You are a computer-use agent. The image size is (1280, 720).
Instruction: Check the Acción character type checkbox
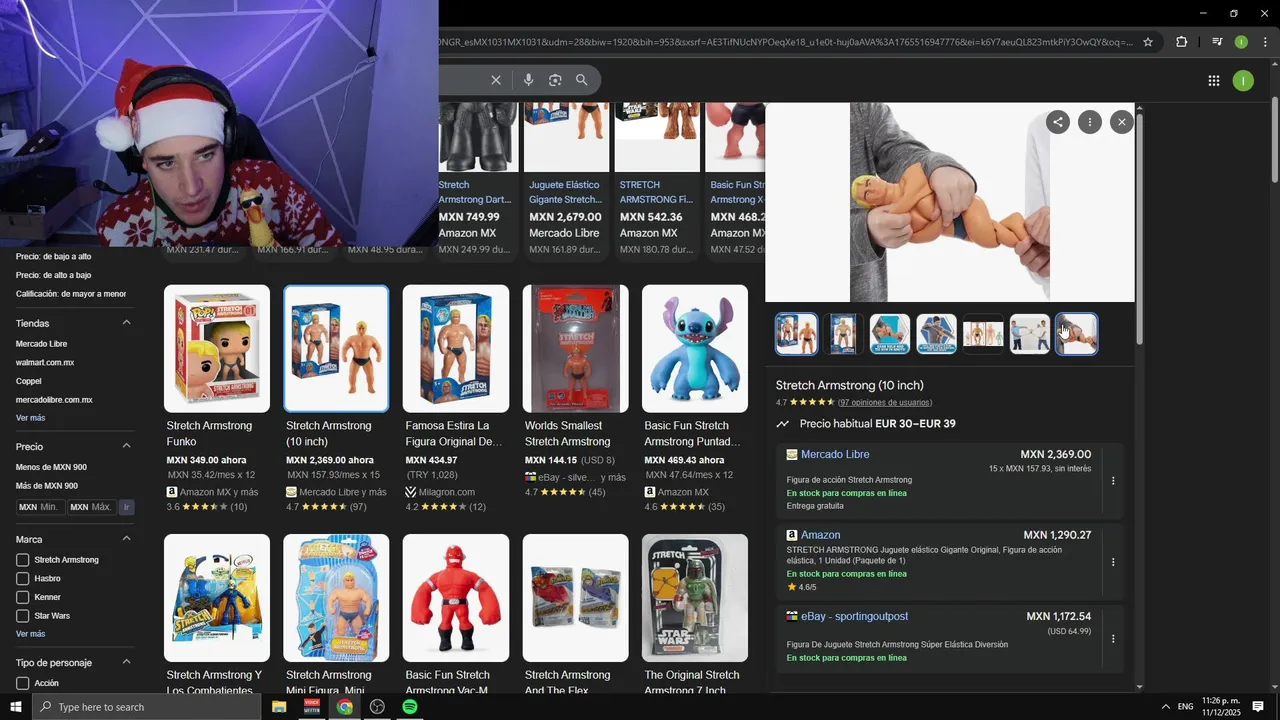(x=22, y=683)
